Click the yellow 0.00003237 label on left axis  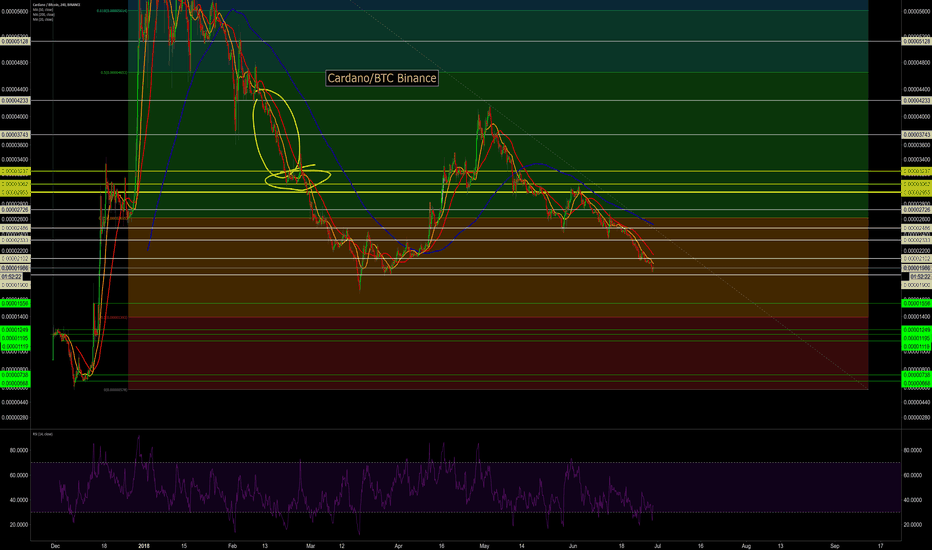click(15, 171)
